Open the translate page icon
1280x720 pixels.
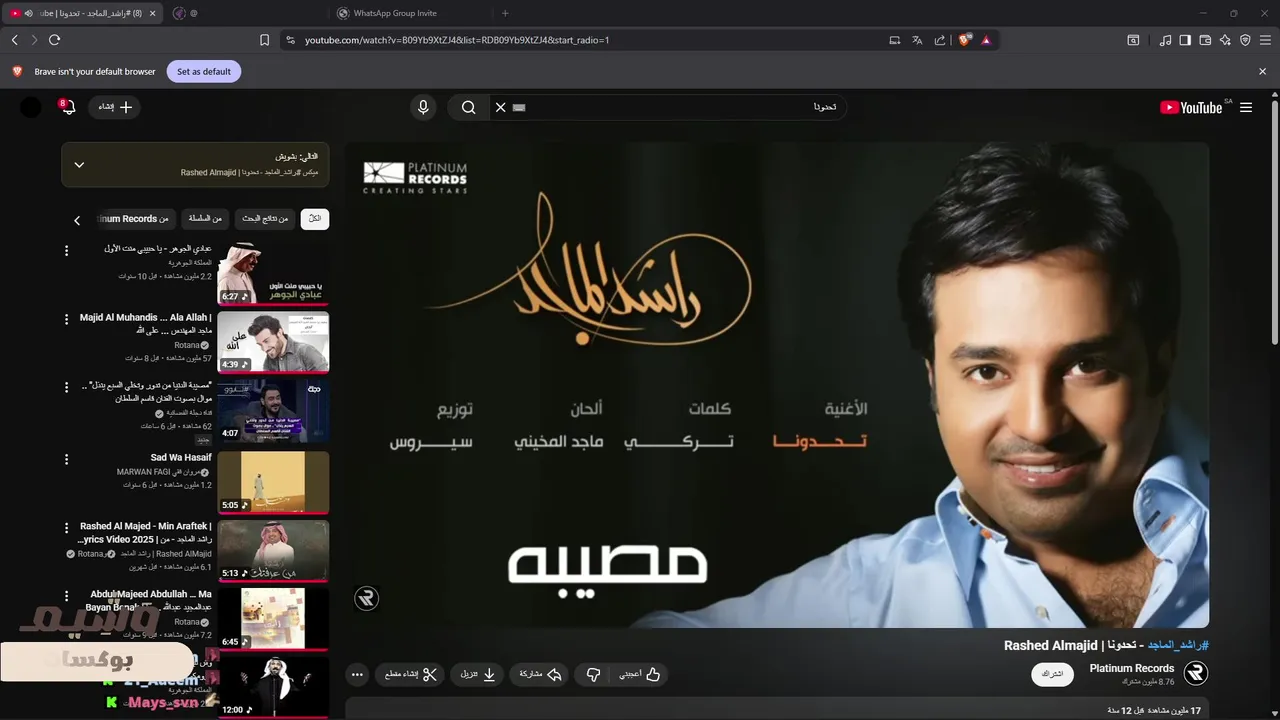pos(917,40)
